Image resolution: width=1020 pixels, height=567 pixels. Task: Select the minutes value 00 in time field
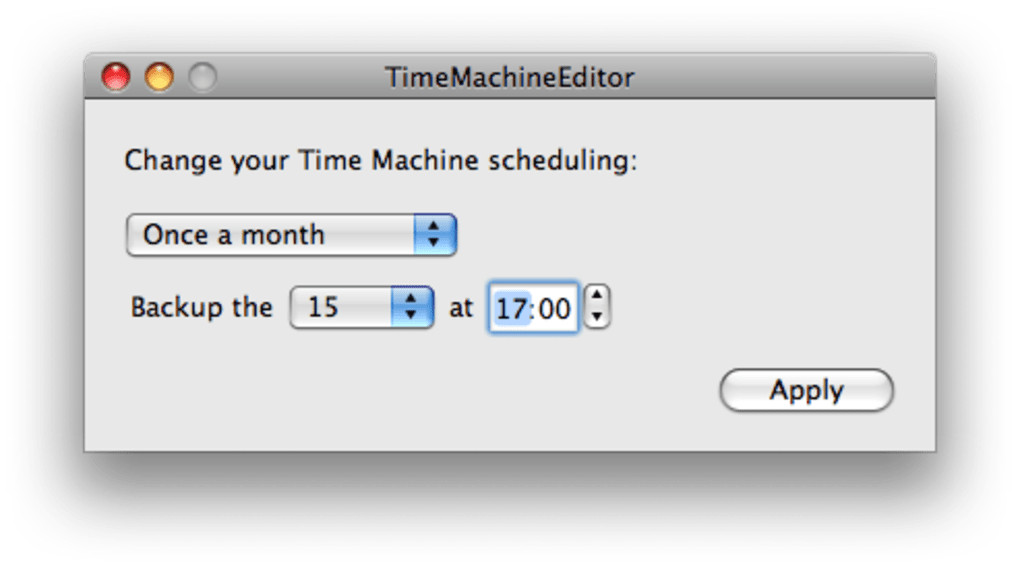pos(554,308)
